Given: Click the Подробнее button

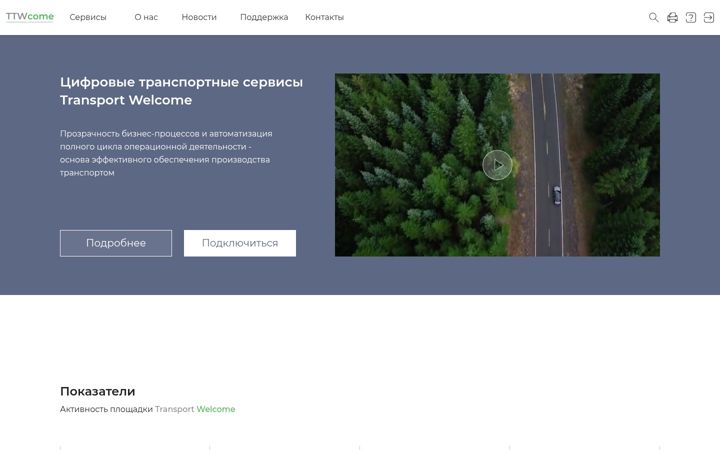Looking at the screenshot, I should [116, 243].
